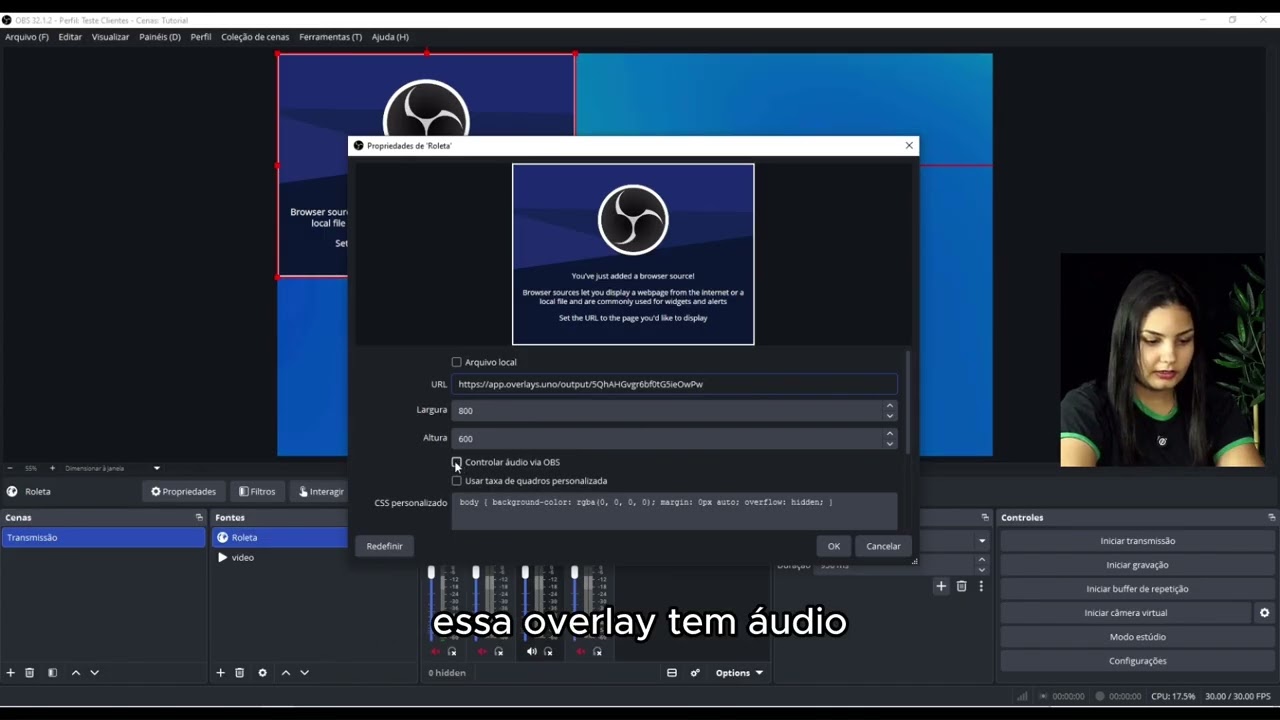Image resolution: width=1280 pixels, height=720 pixels.
Task: Click Cancelar in Roleta properties dialog
Action: [x=883, y=546]
